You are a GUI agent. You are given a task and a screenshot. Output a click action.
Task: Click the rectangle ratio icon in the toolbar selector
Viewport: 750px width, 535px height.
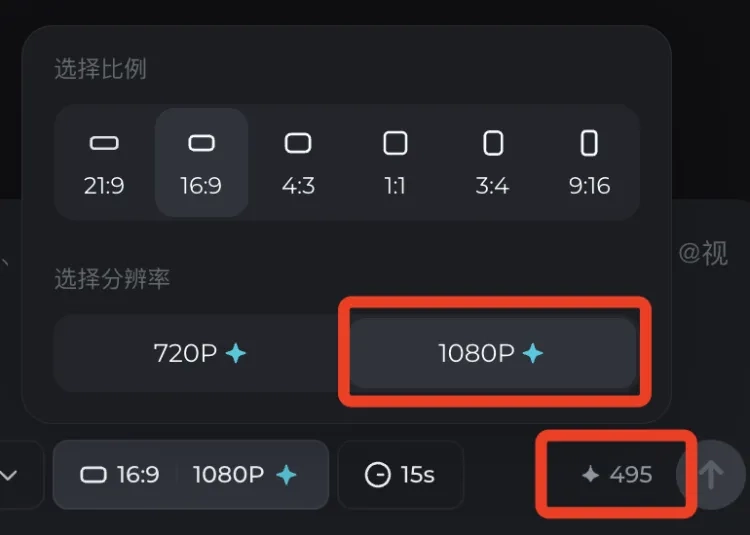pos(94,475)
